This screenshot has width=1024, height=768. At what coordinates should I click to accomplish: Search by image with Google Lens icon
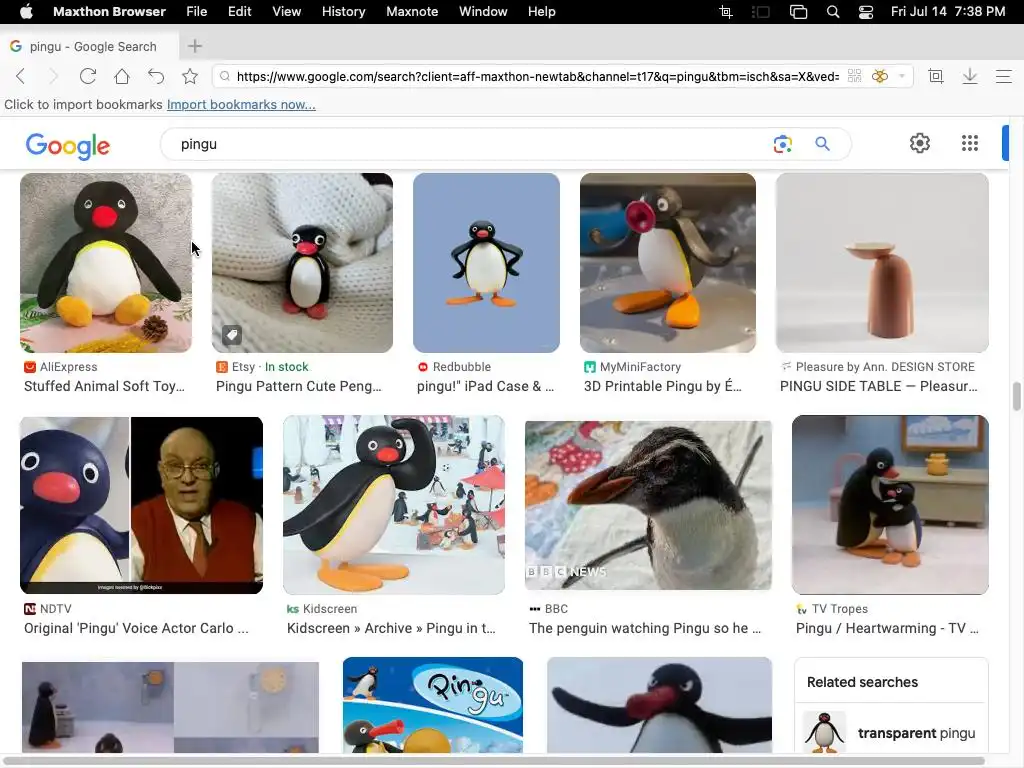coord(782,144)
